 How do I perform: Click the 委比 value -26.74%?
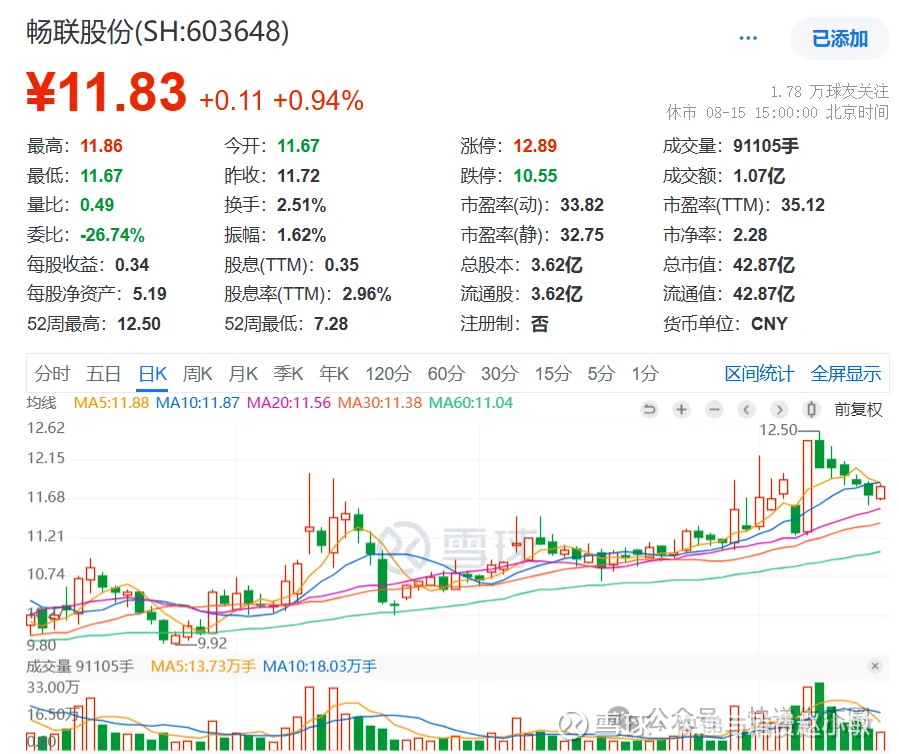[x=112, y=235]
